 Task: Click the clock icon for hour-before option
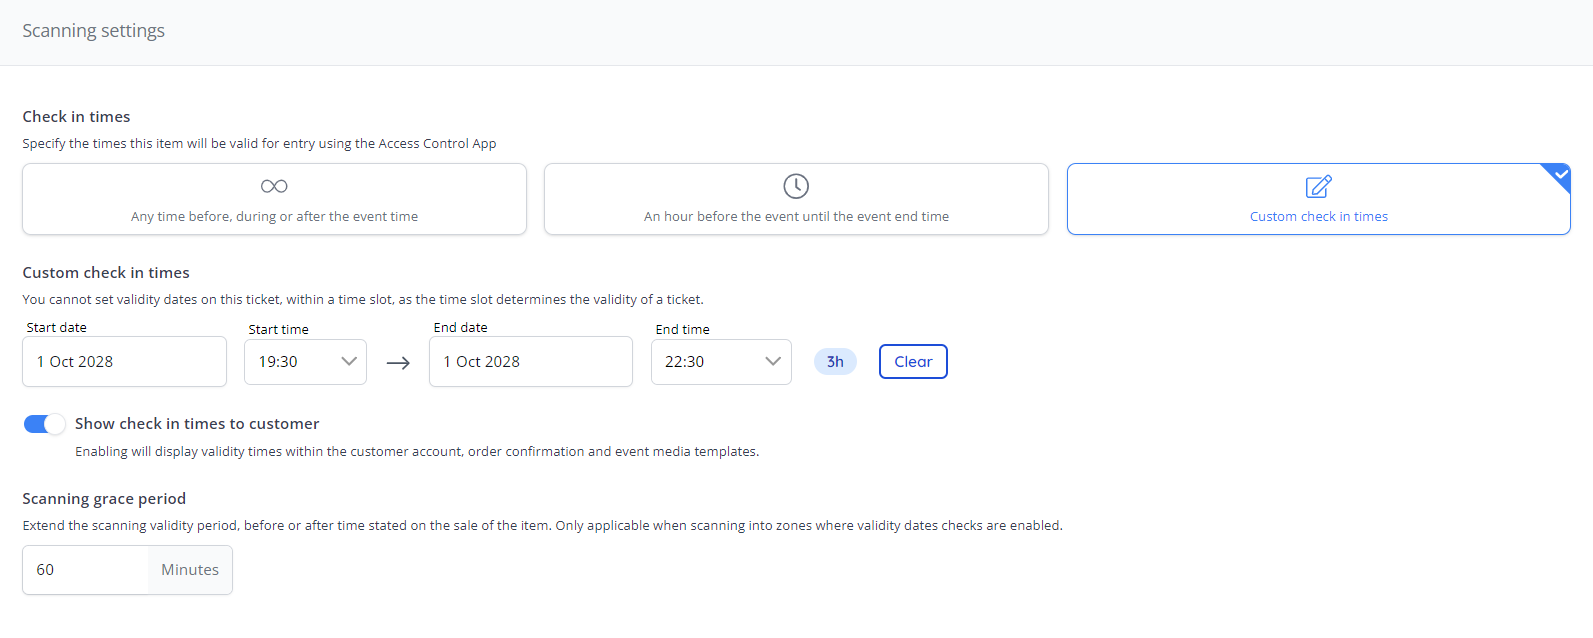point(796,186)
